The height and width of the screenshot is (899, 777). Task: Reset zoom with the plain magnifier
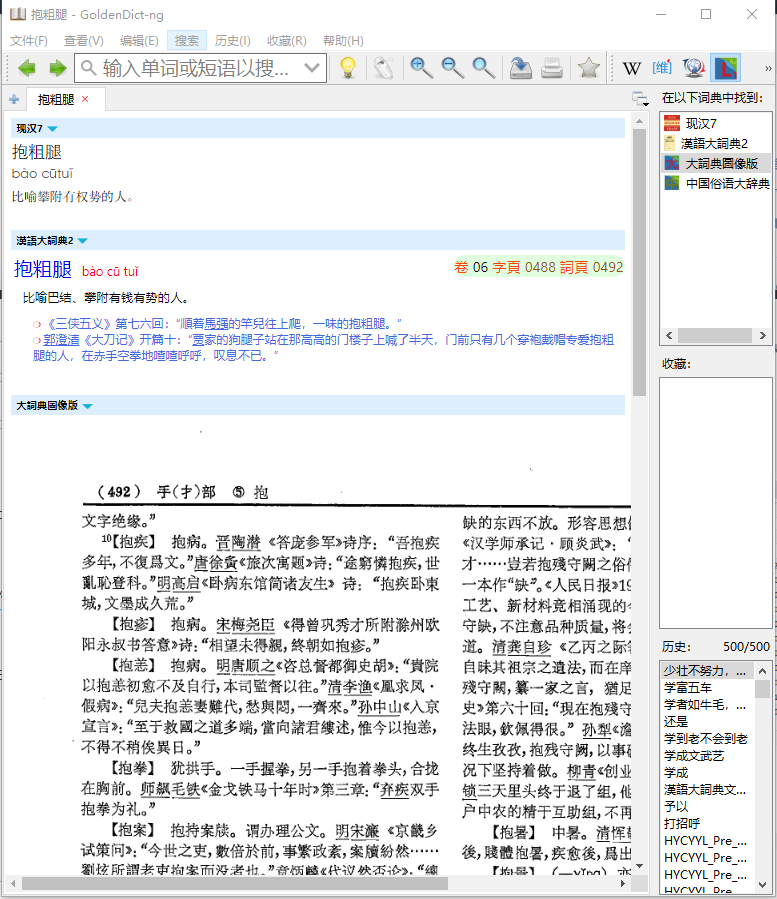pos(483,68)
